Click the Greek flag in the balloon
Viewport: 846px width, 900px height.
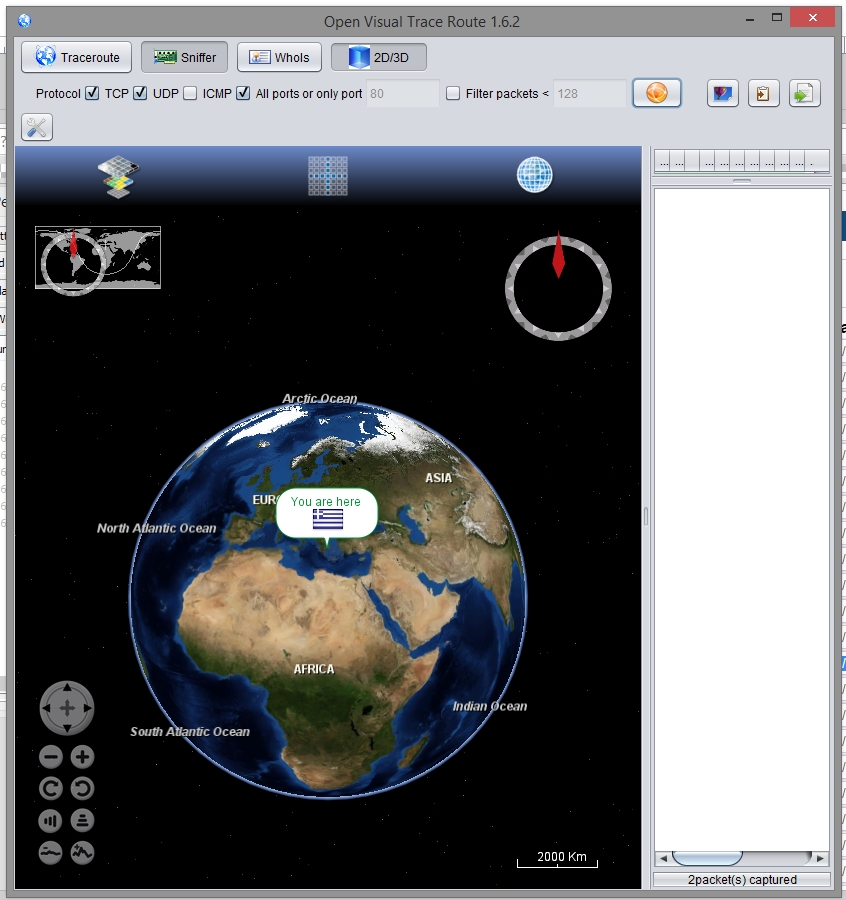click(x=328, y=519)
